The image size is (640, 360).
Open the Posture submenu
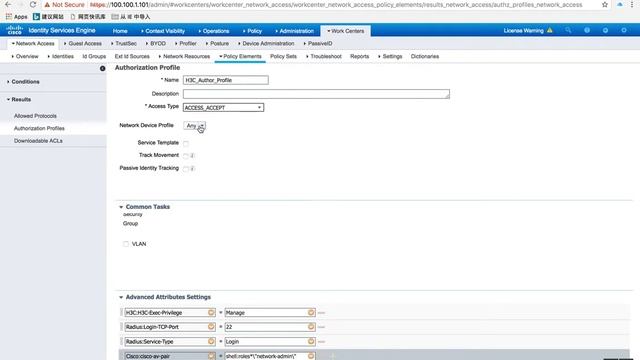click(x=217, y=43)
